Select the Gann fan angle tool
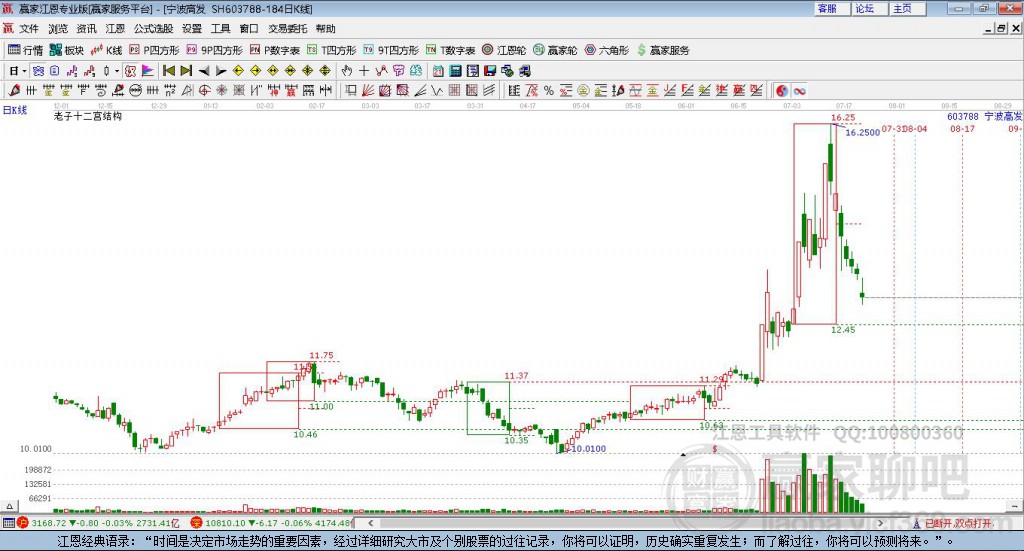 point(368,91)
